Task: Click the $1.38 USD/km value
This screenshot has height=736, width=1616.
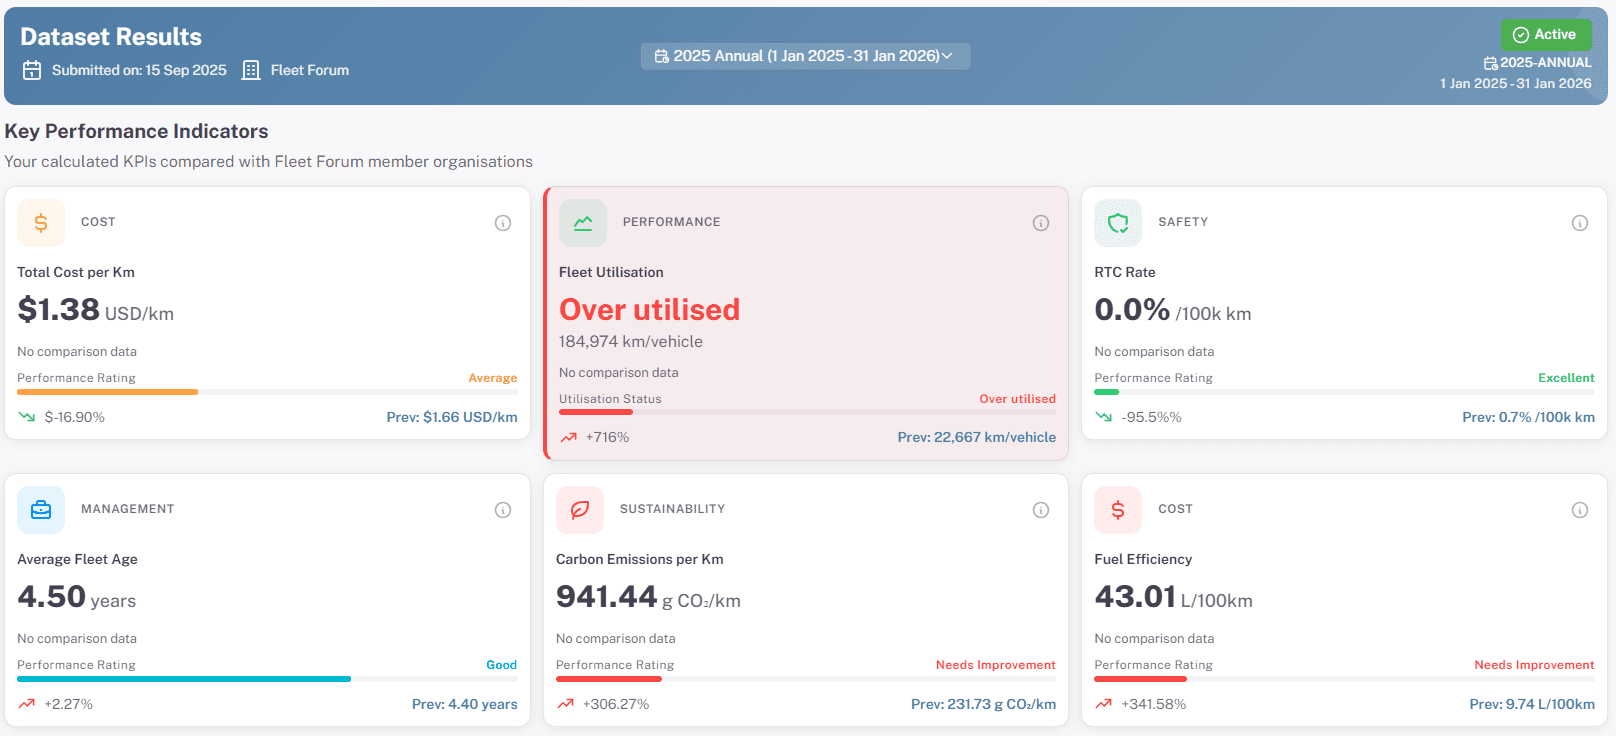Action: [95, 310]
